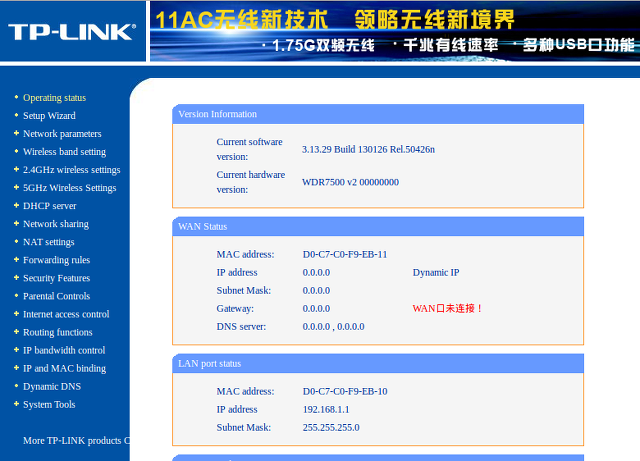The width and height of the screenshot is (640, 461).
Task: Open System Tools label
Action: [49, 404]
